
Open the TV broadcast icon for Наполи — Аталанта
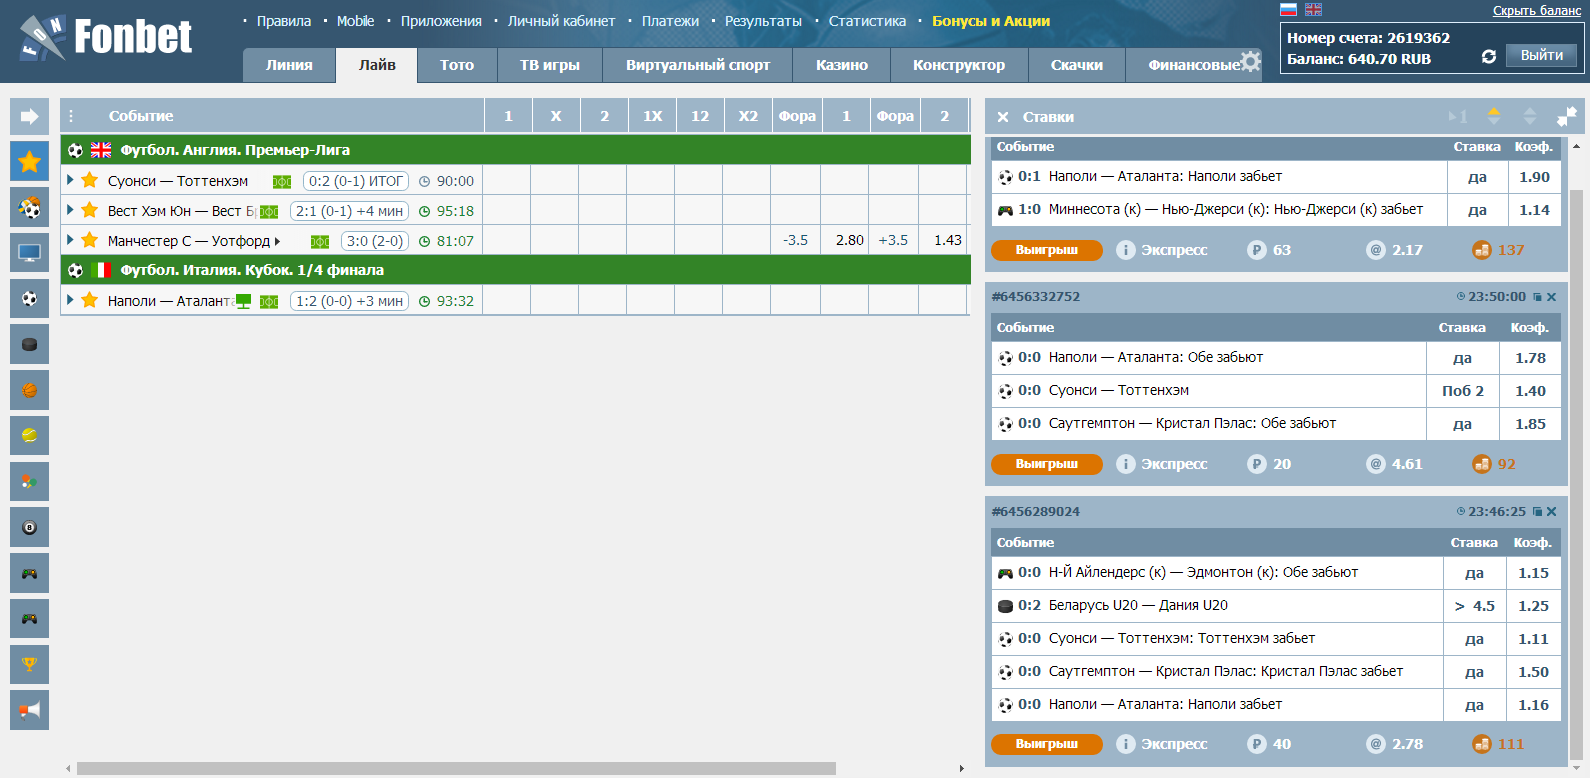pyautogui.click(x=243, y=301)
